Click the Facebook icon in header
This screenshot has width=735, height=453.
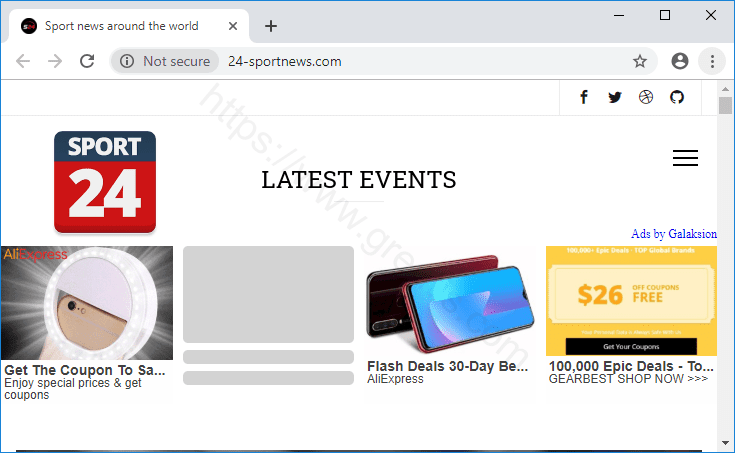584,97
